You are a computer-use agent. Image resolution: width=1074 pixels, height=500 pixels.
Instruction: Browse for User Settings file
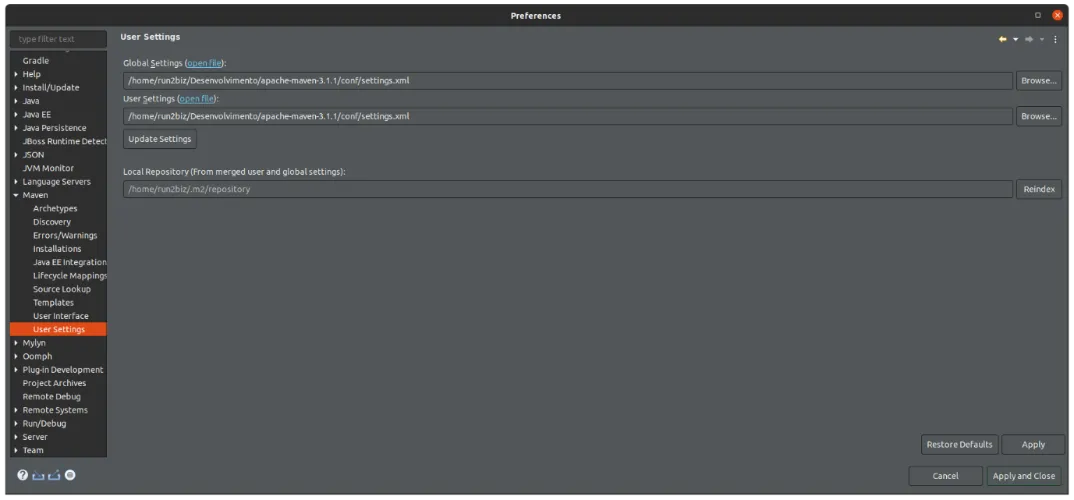1038,116
